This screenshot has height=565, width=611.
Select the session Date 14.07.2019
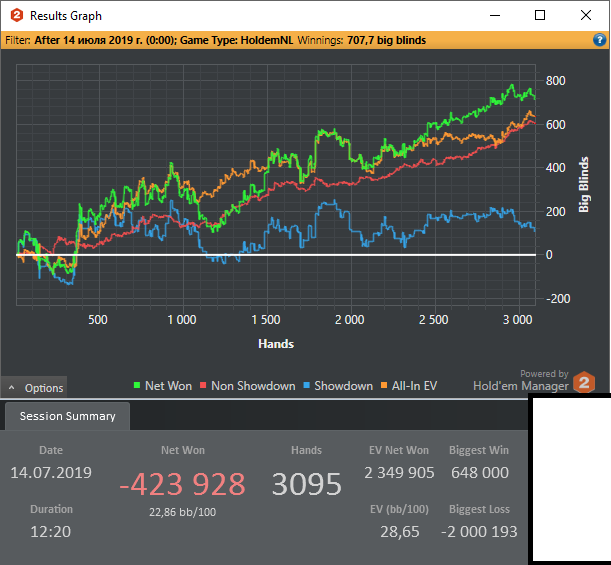50,472
